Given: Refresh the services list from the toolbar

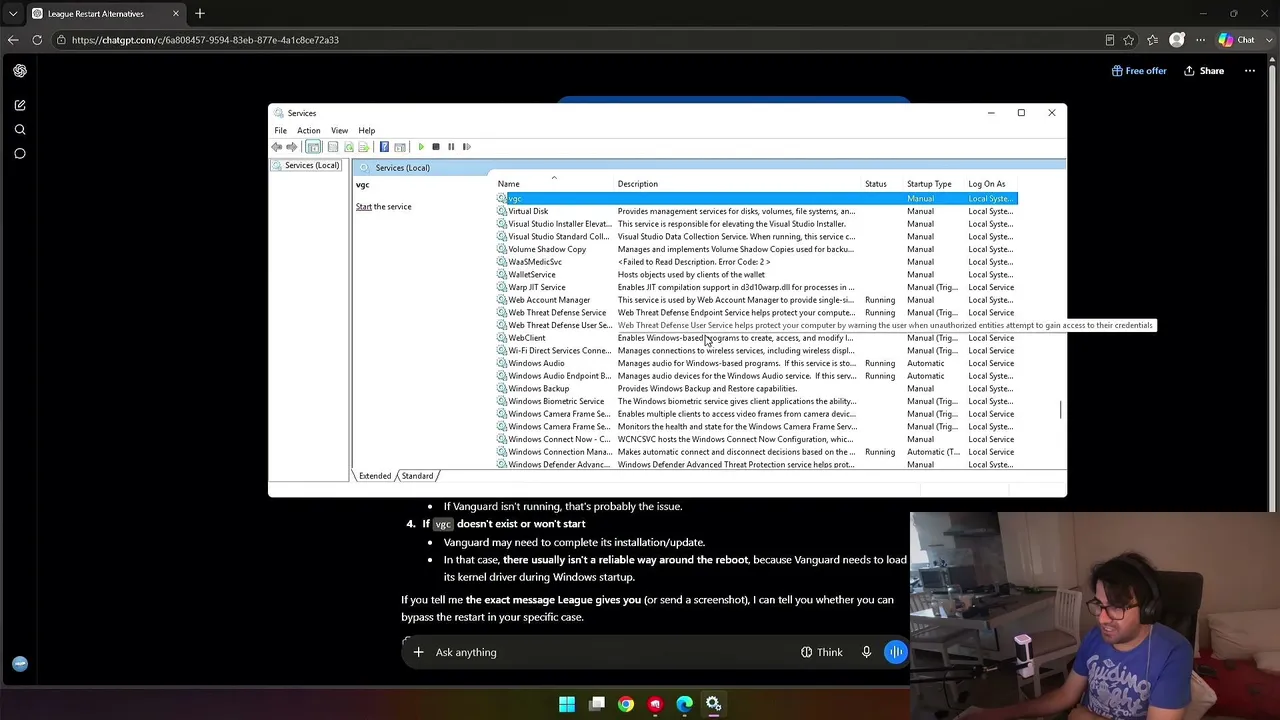Looking at the screenshot, I should (x=349, y=147).
